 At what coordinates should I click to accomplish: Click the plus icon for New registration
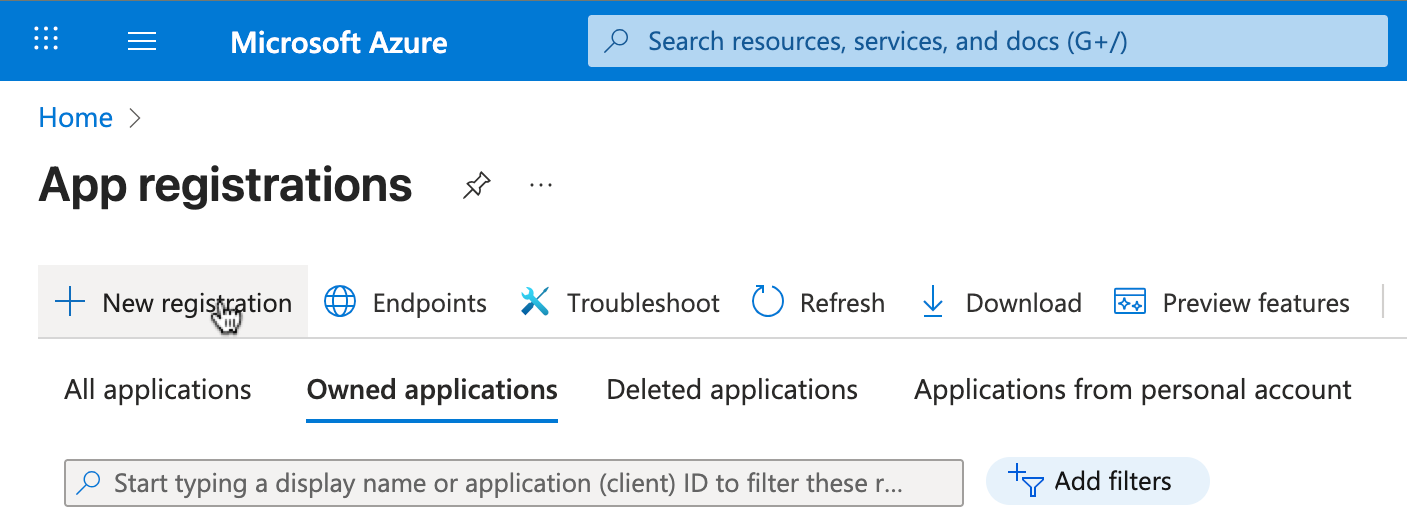pos(70,302)
